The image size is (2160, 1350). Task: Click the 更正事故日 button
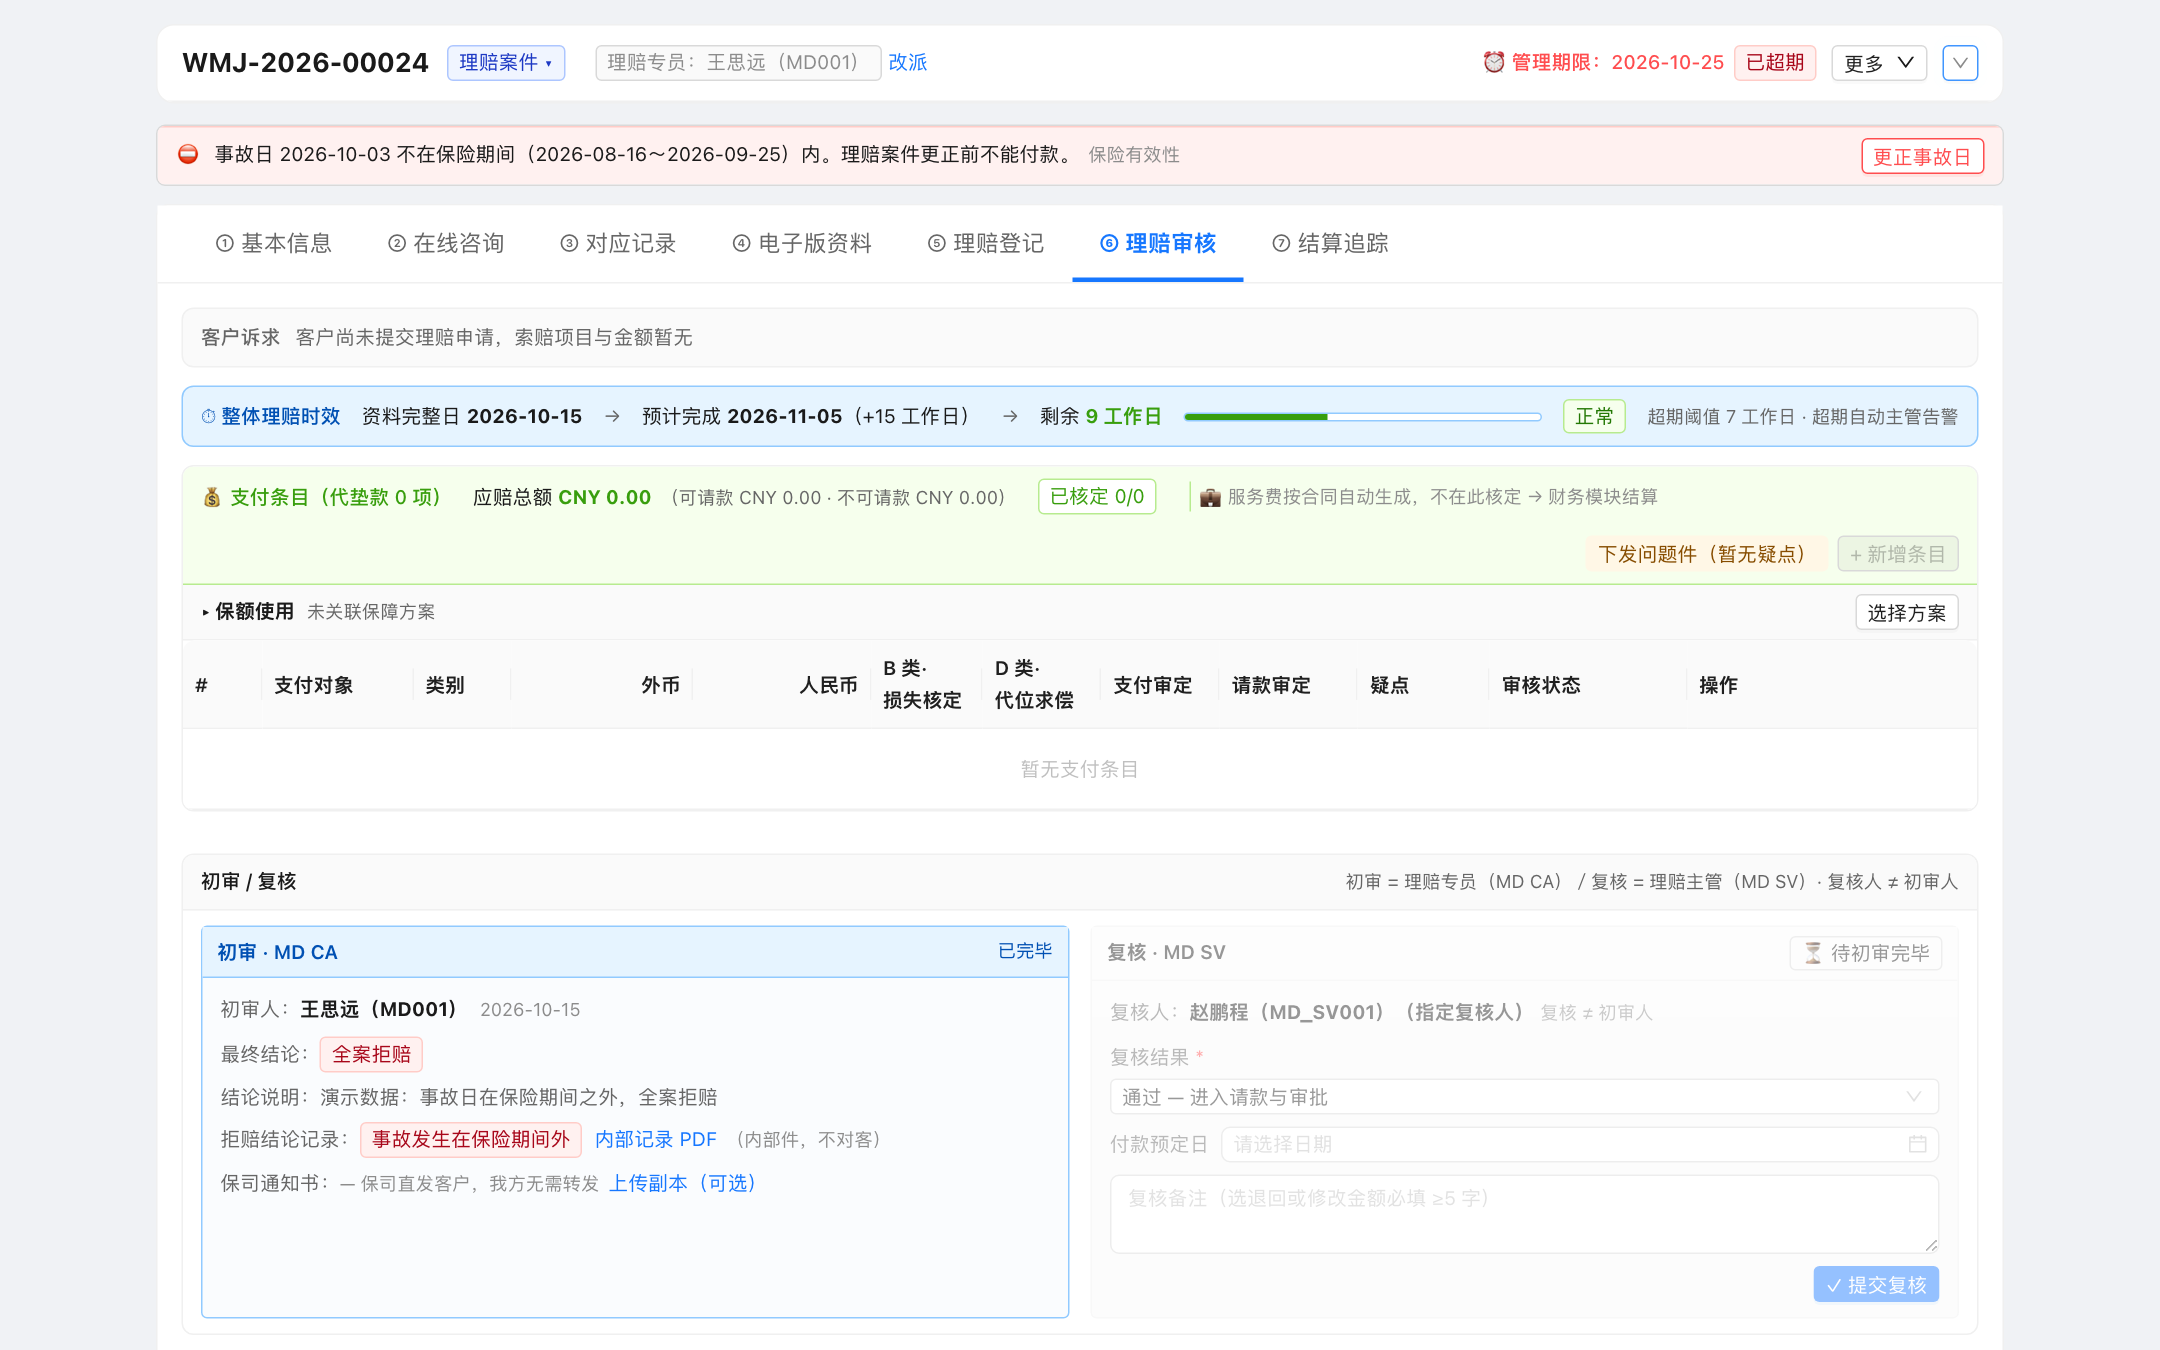(1922, 156)
